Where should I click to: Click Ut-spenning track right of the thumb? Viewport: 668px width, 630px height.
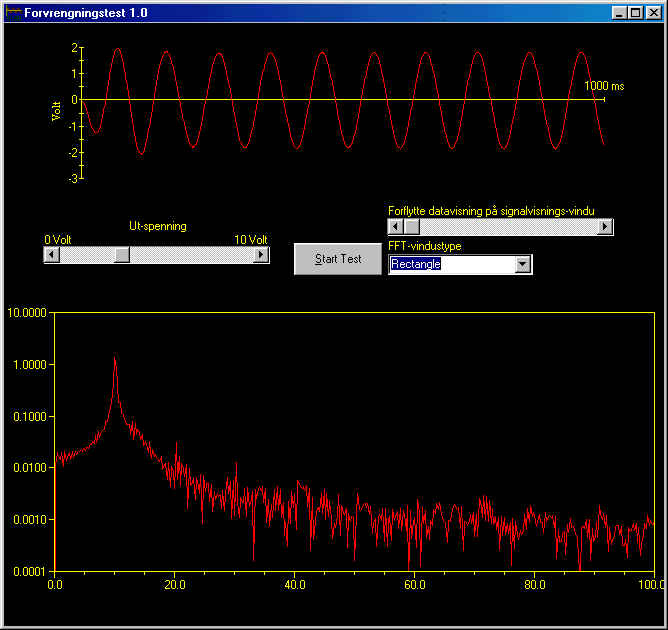(x=190, y=255)
